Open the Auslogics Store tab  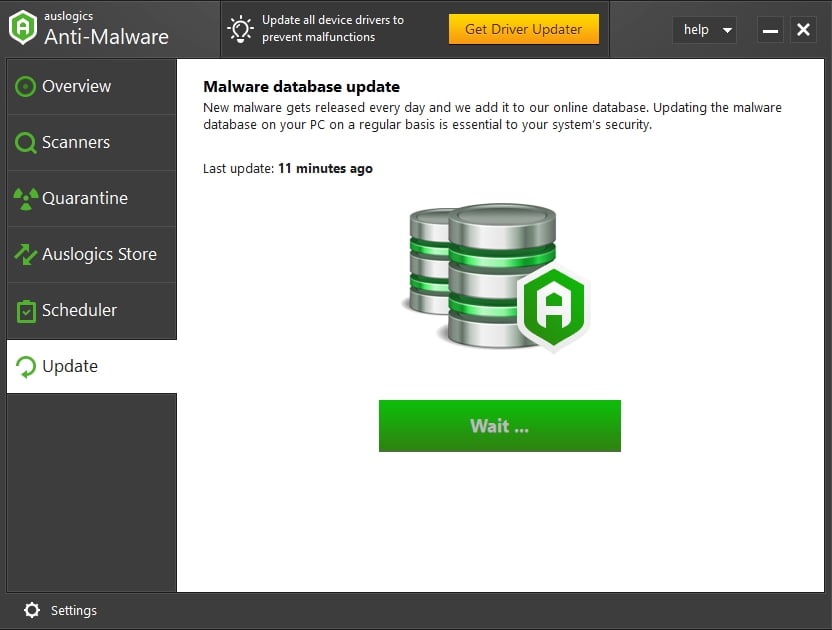[x=92, y=255]
